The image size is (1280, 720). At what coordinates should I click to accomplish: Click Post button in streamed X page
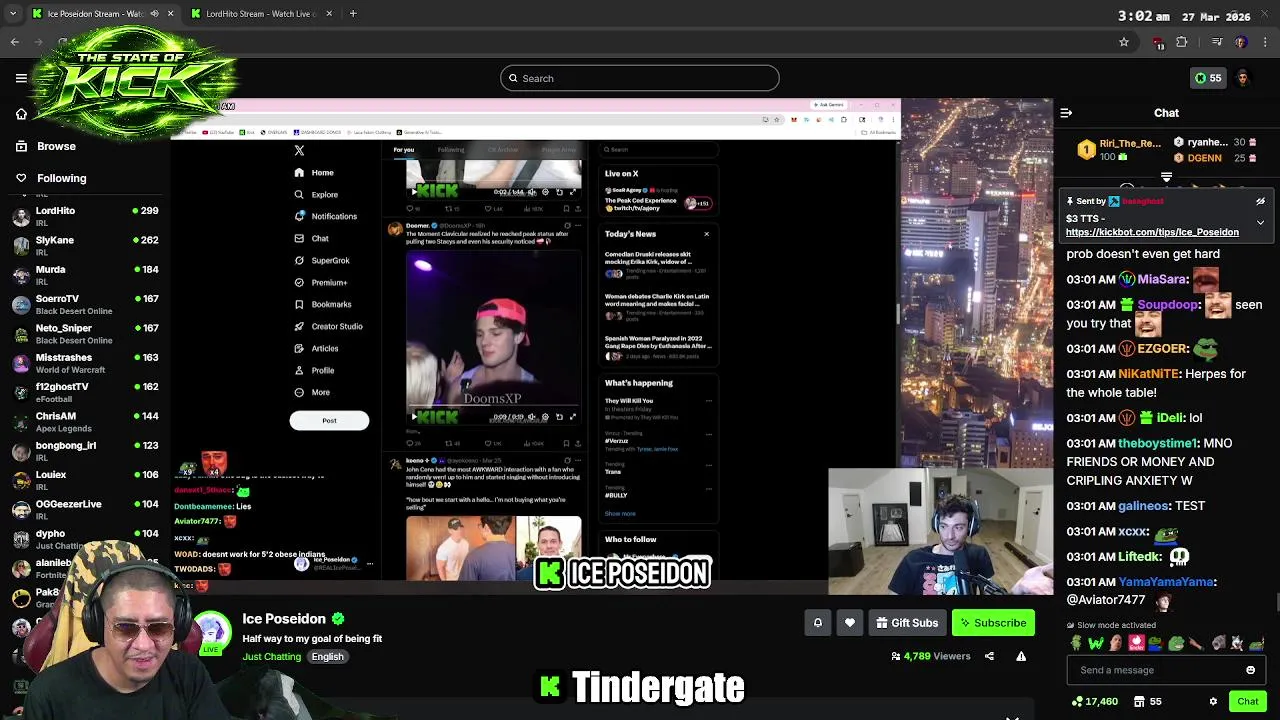tap(329, 420)
